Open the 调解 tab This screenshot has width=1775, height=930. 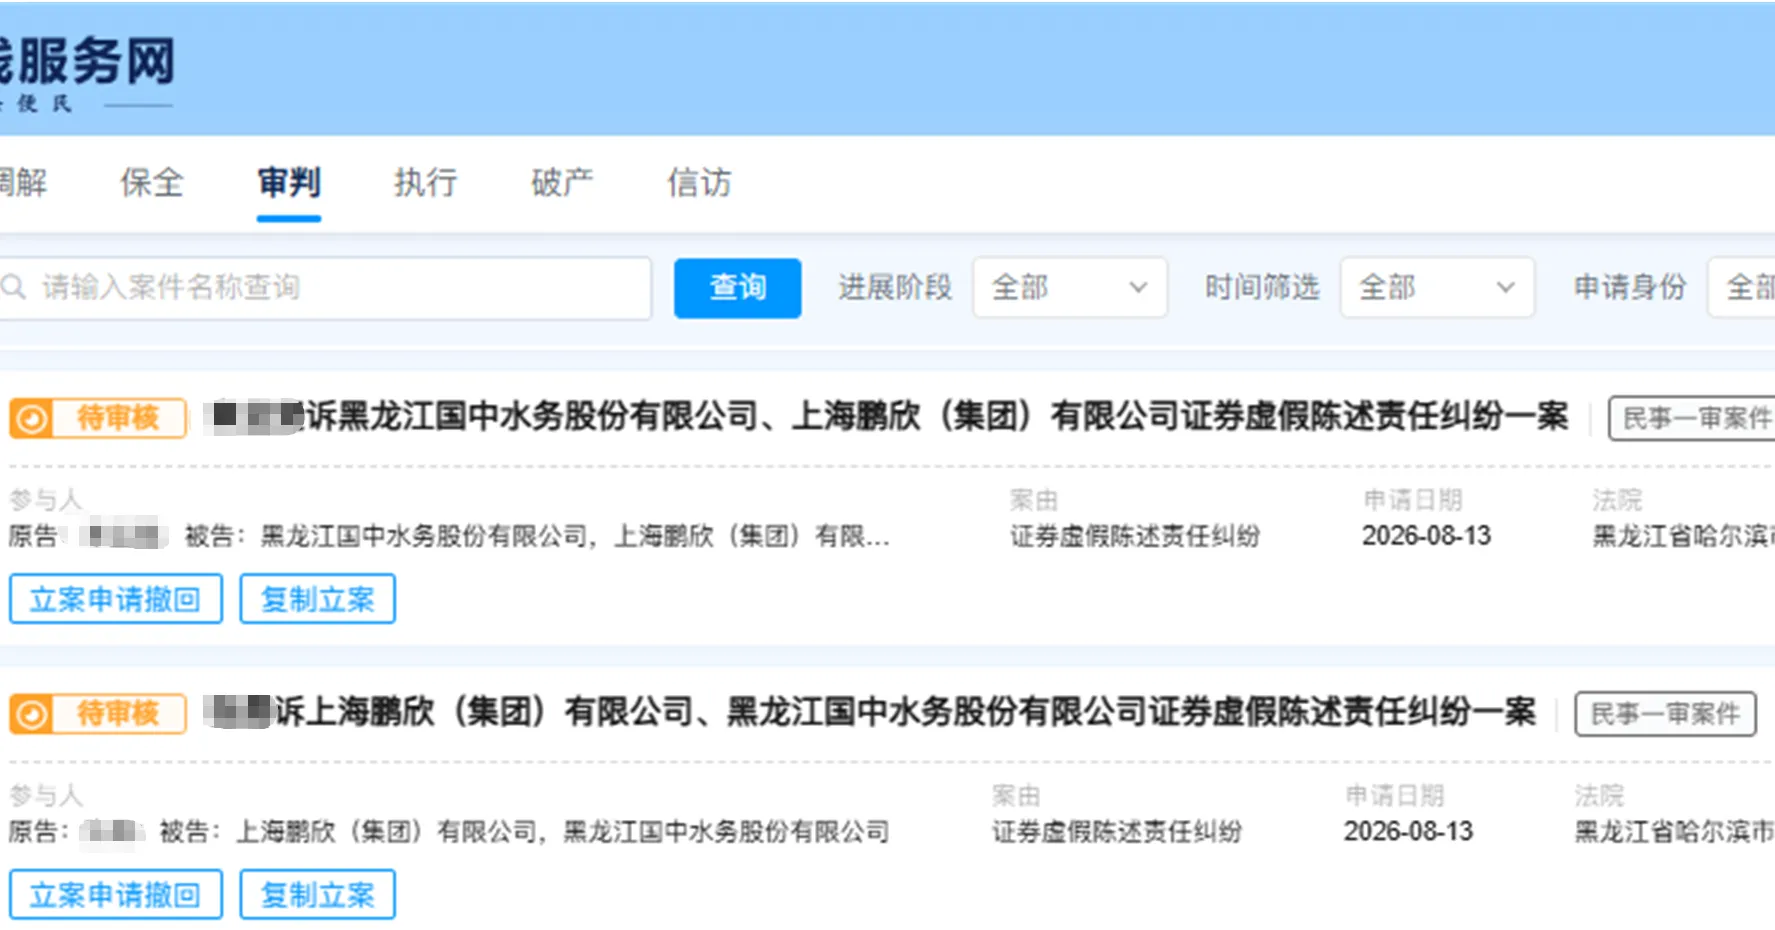click(23, 183)
